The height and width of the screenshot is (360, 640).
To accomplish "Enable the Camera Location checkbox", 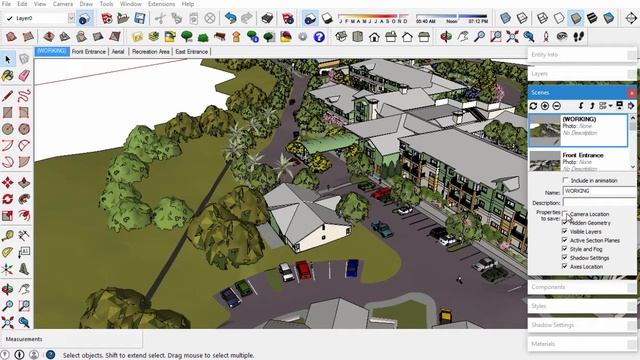I will coord(565,214).
